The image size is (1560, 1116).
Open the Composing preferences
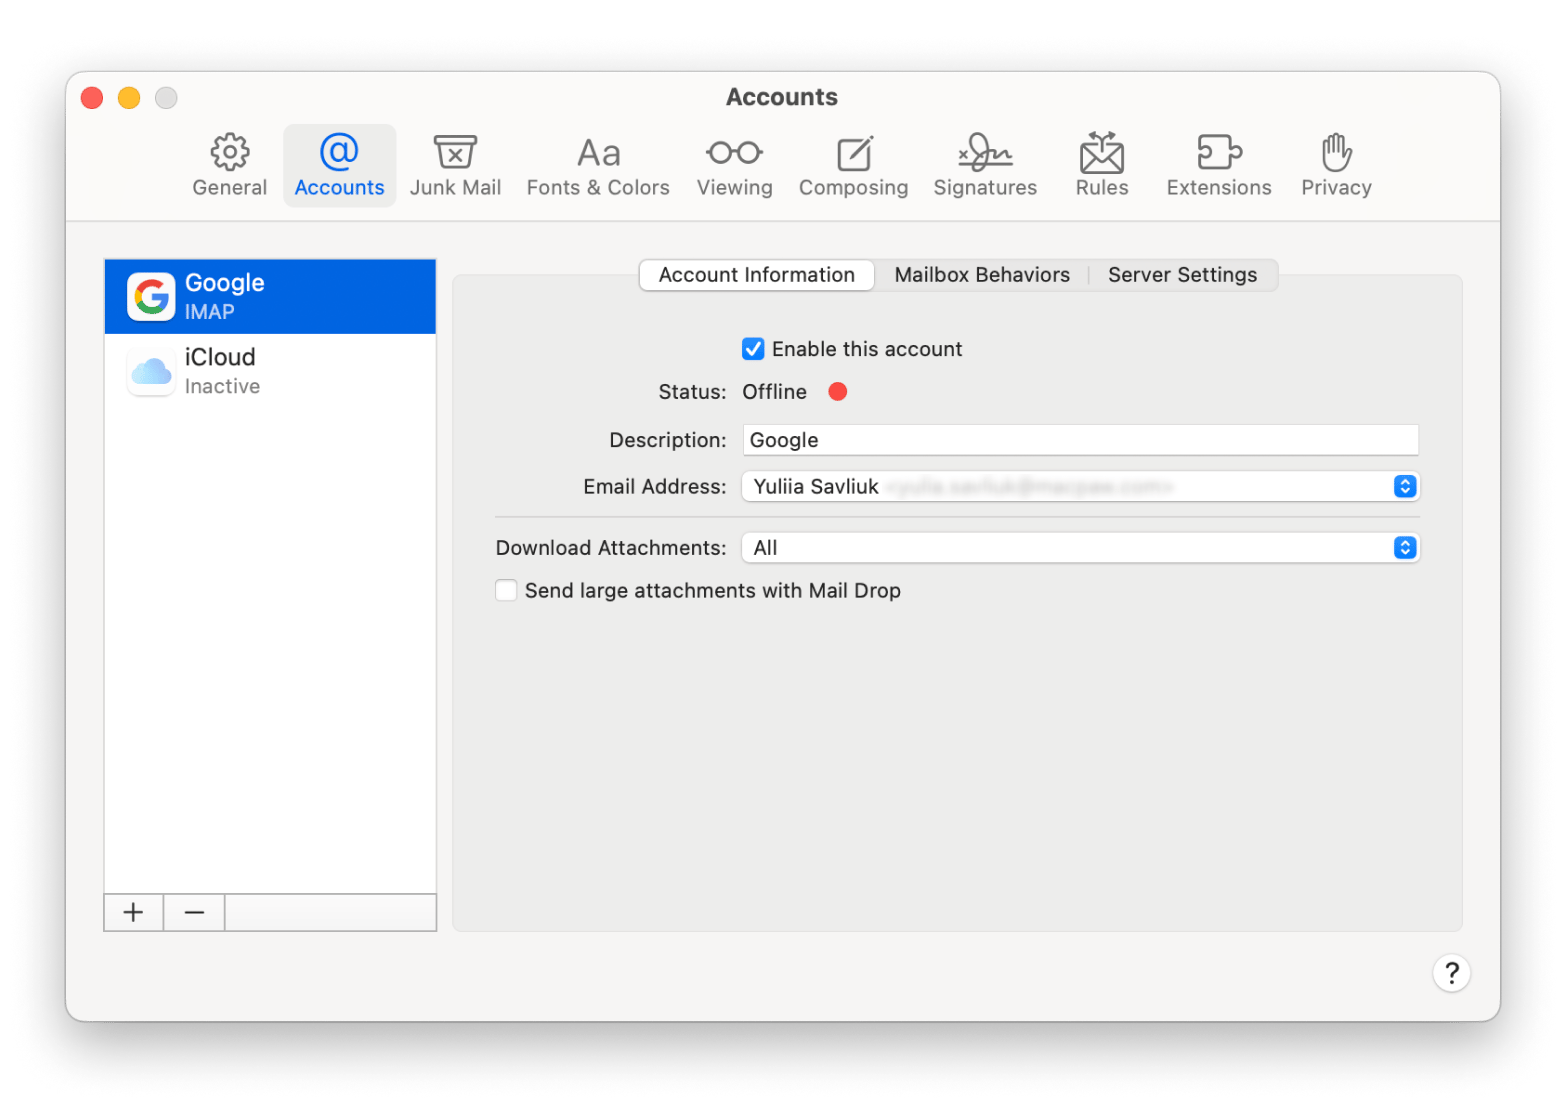pos(853,166)
